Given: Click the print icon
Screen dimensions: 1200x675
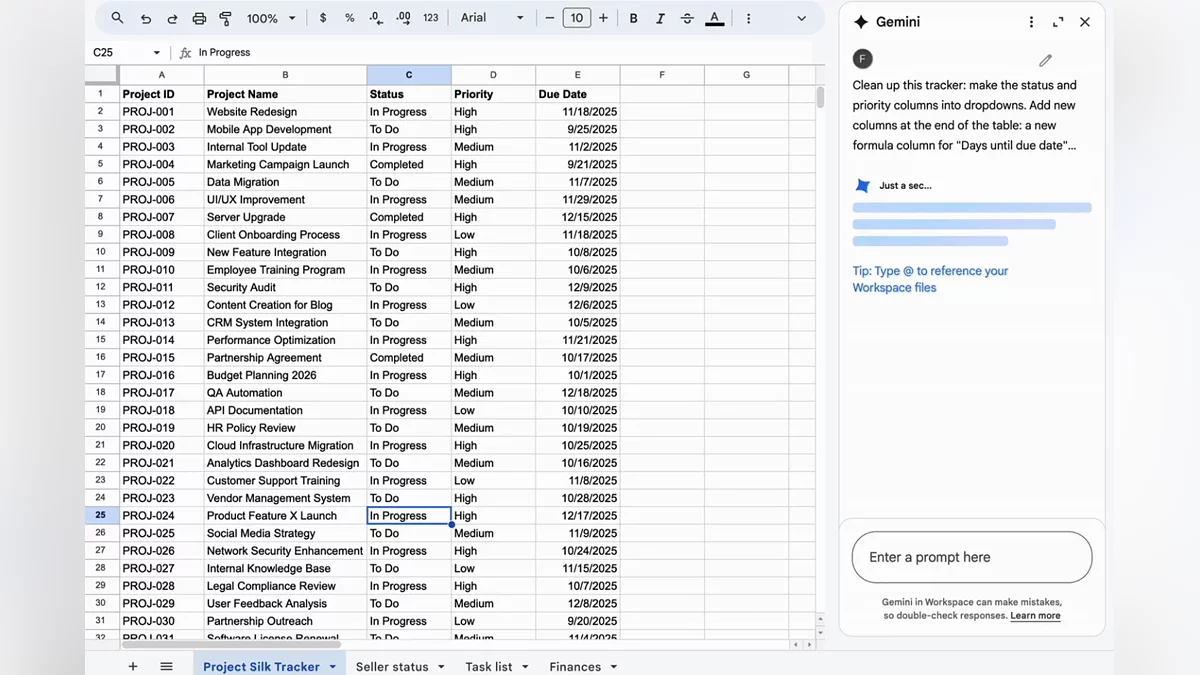Looking at the screenshot, I should pyautogui.click(x=199, y=18).
